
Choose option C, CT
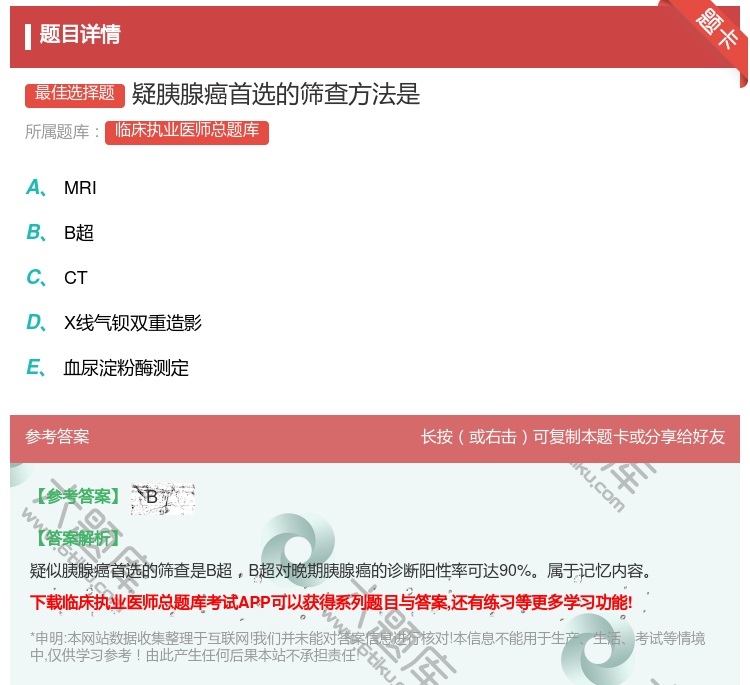point(57,277)
